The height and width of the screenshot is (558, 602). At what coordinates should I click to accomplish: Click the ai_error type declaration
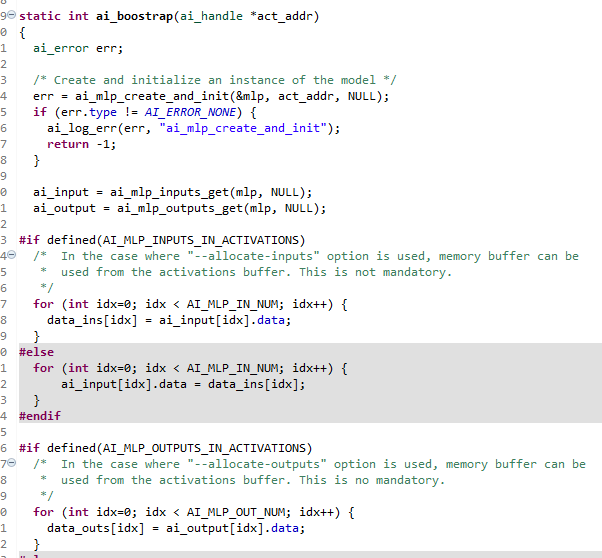(61, 48)
